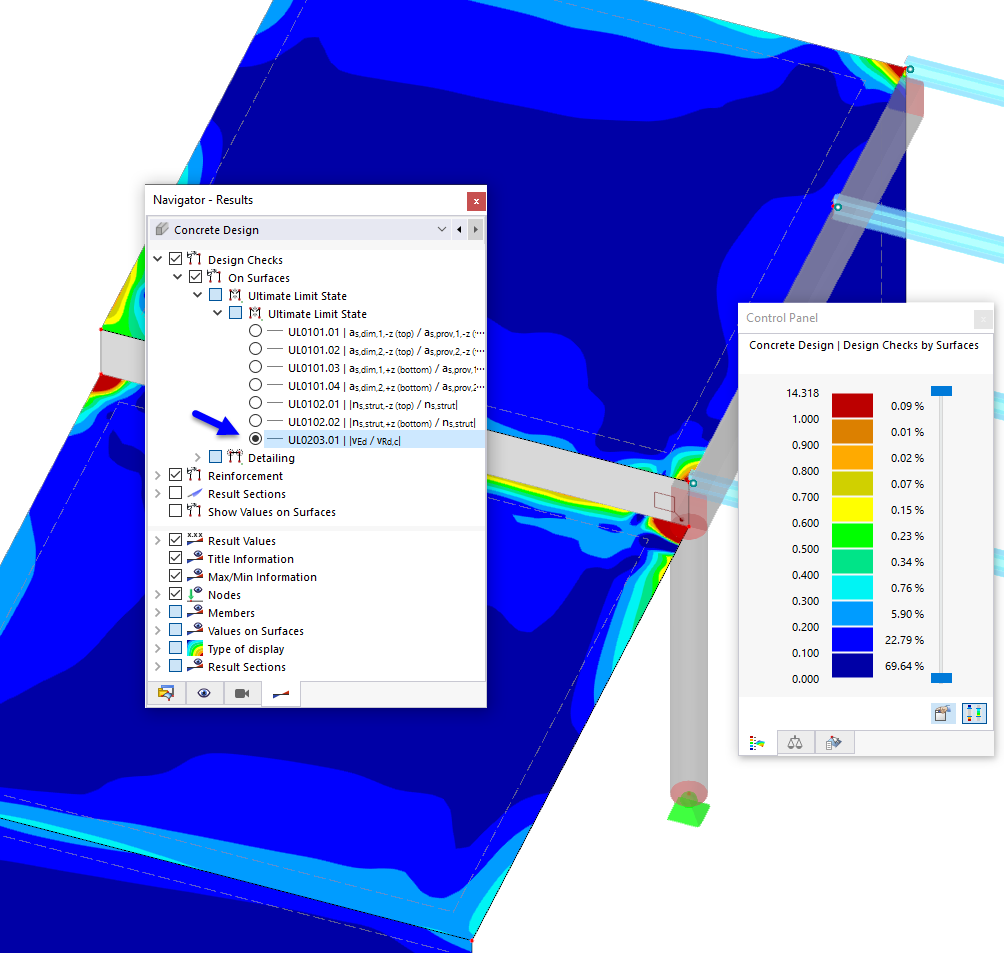This screenshot has width=1004, height=953.
Task: Click the back arrow beside Concrete Design dropdown
Action: pyautogui.click(x=459, y=229)
